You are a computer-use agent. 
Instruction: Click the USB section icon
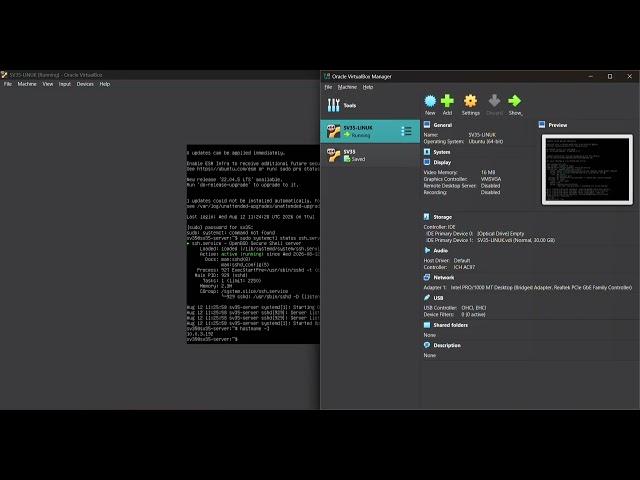pos(427,298)
